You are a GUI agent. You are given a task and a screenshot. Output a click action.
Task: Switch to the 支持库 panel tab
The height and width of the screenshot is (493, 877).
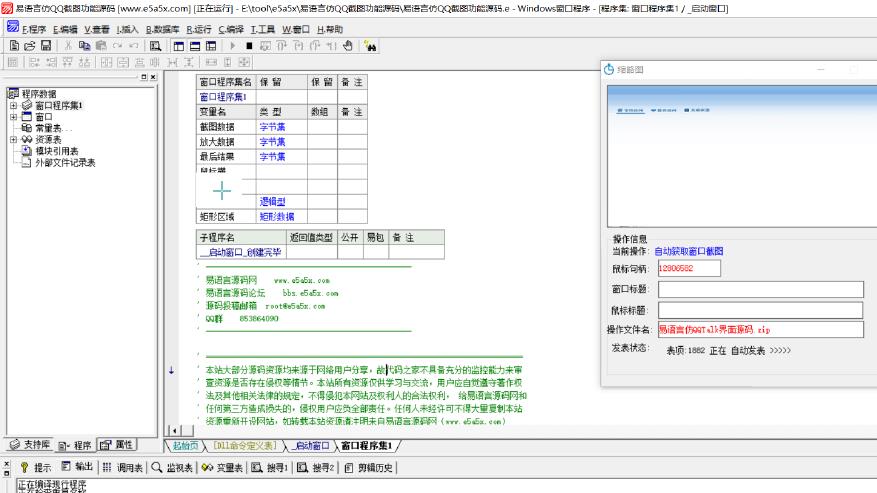pyautogui.click(x=30, y=445)
